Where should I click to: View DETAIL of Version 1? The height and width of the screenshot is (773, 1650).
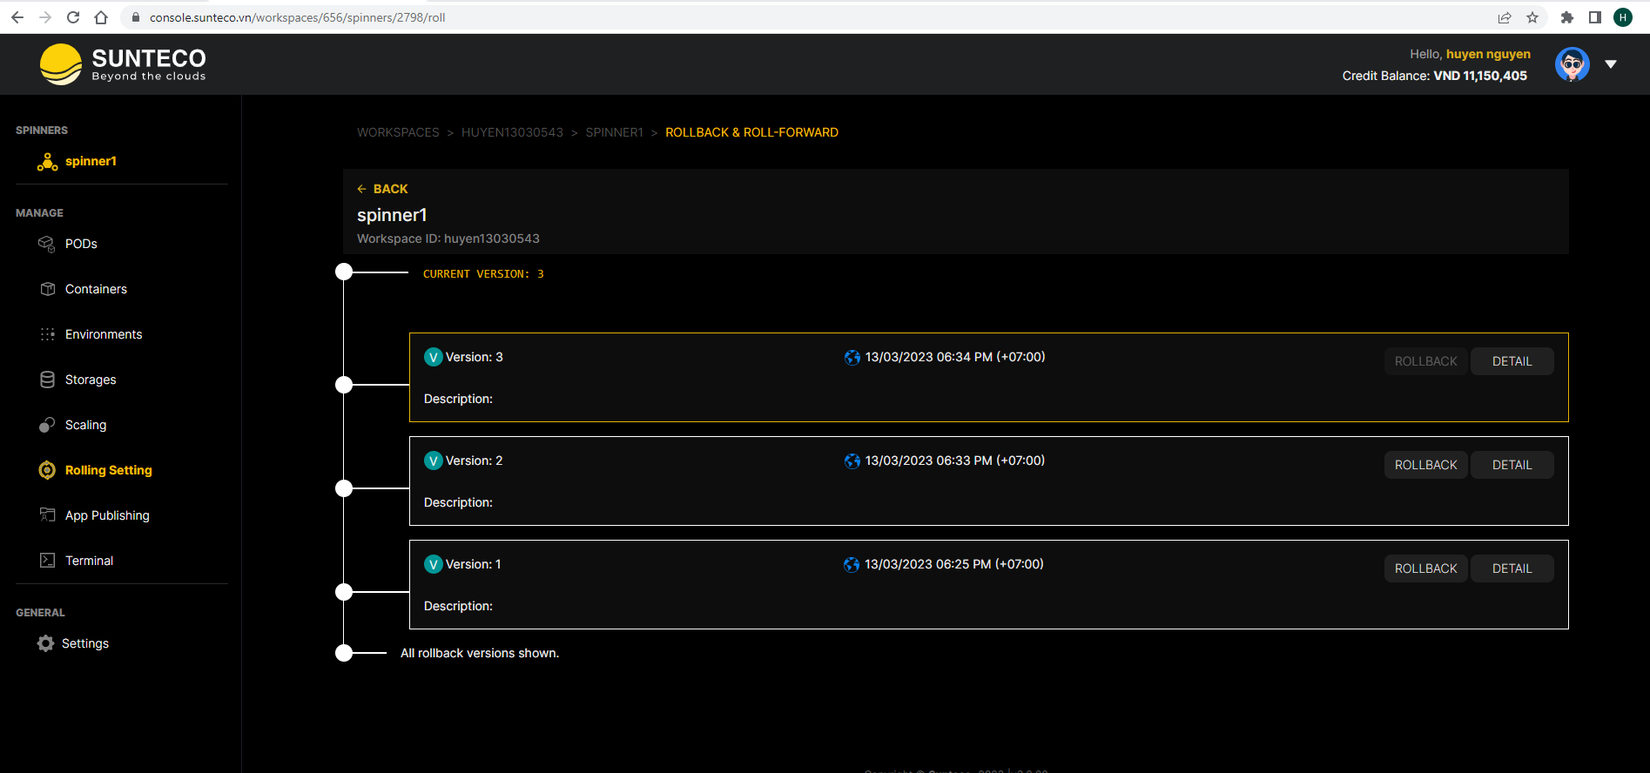(1512, 569)
